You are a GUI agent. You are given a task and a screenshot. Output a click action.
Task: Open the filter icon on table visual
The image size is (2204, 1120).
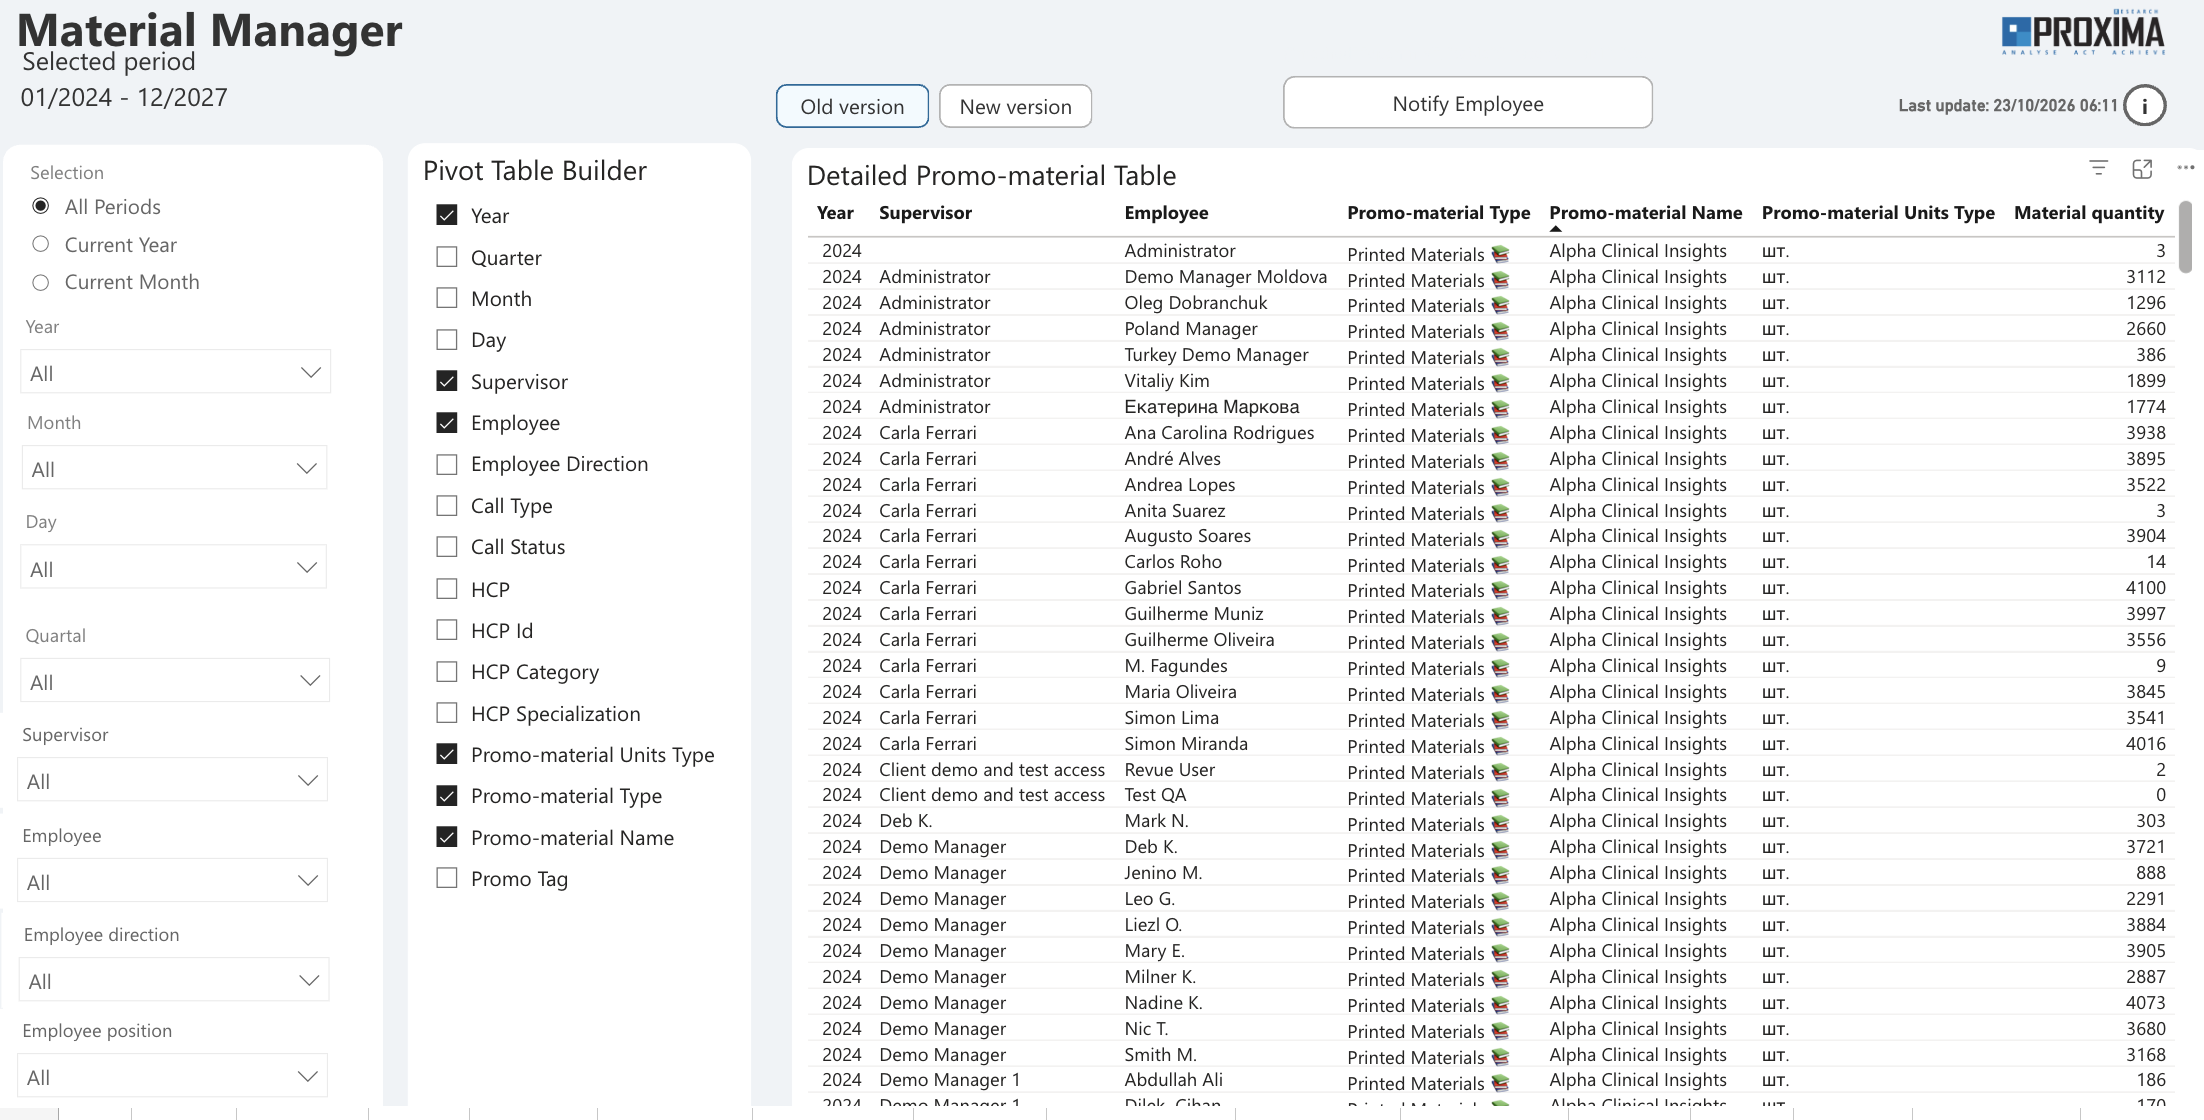(2099, 168)
